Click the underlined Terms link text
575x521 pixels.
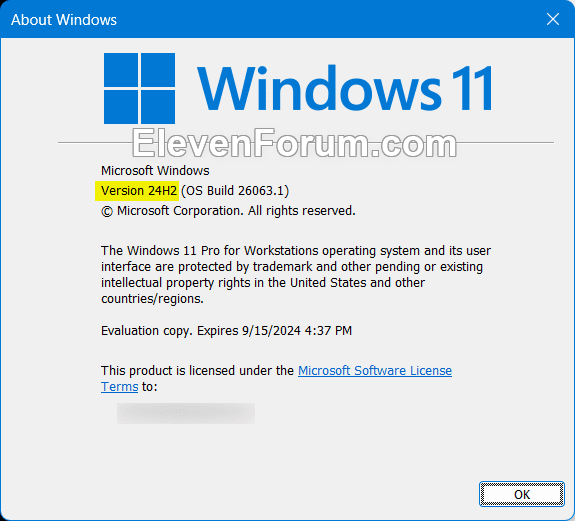120,386
